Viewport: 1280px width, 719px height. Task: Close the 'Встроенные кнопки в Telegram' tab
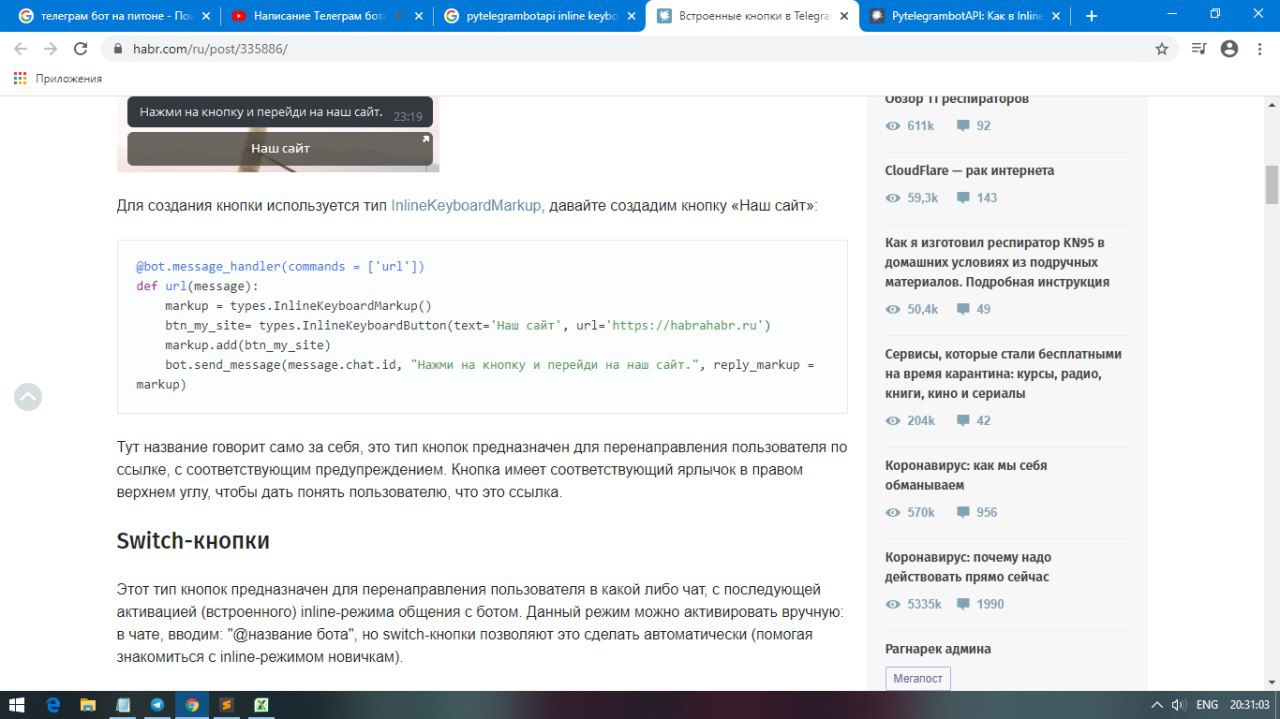[843, 16]
